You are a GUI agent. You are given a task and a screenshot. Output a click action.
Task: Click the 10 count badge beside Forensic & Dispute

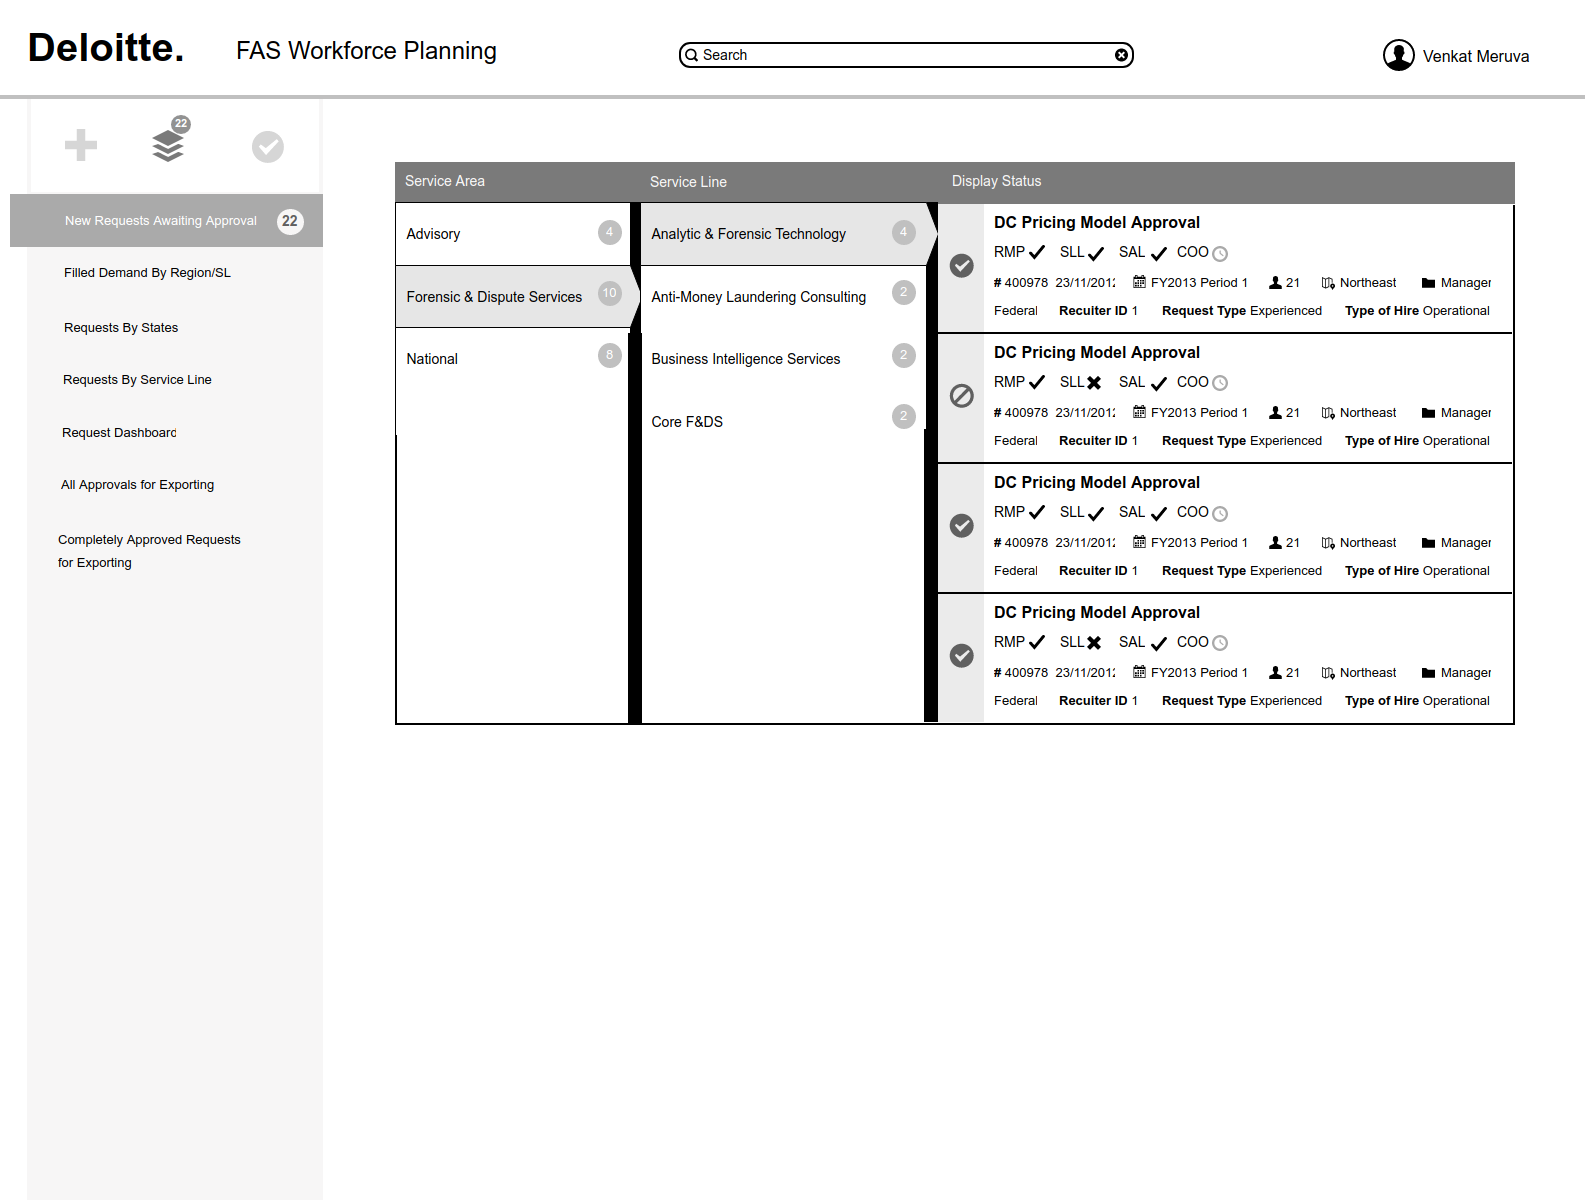(610, 293)
